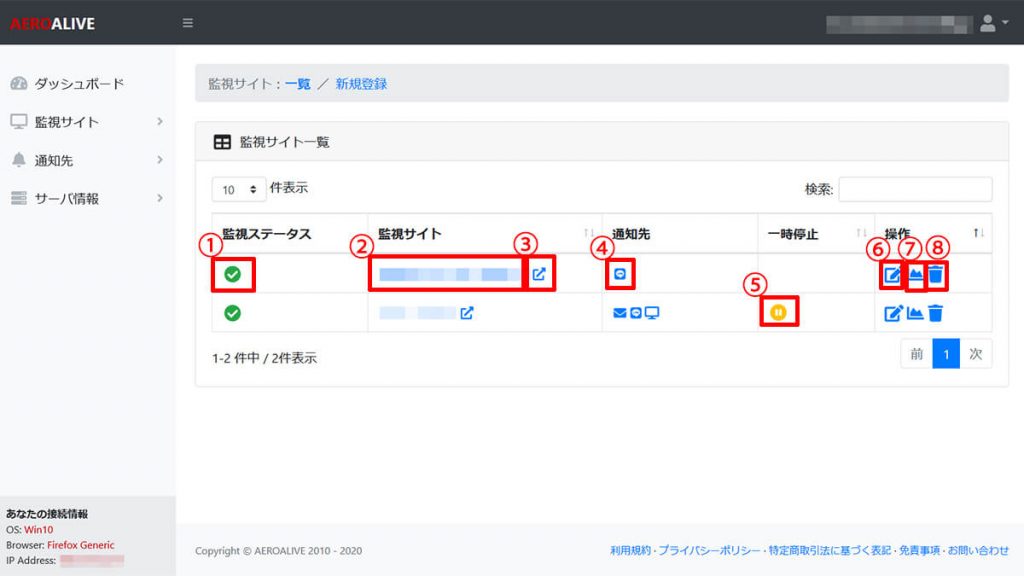The image size is (1024, 576).
Task: Click the first row's chat notification icon
Action: 620,274
